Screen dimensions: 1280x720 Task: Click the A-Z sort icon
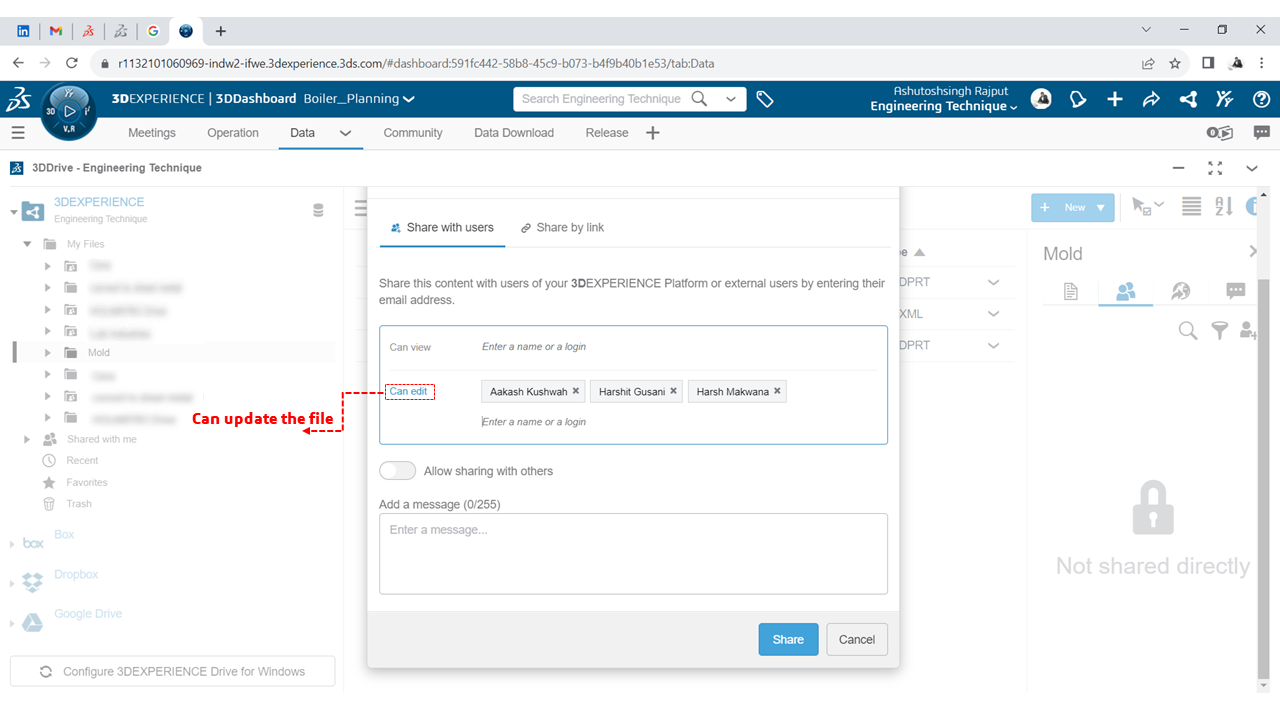pos(1224,207)
